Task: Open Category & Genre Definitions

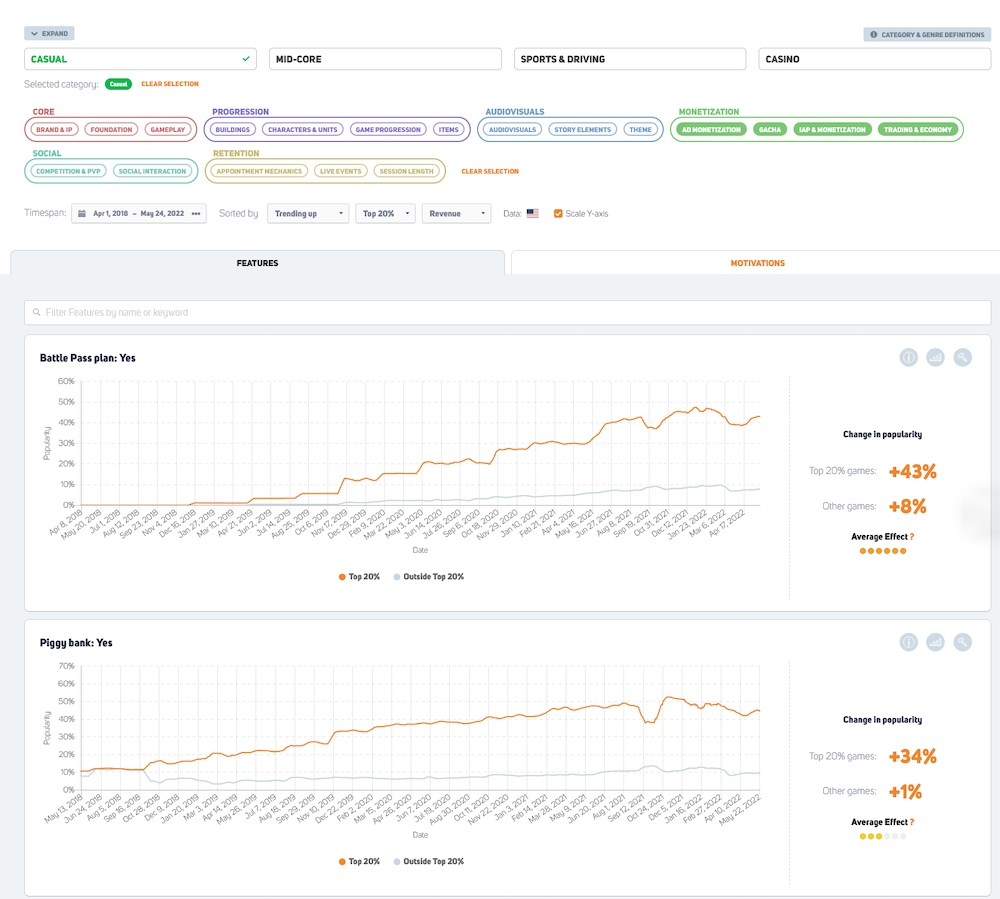Action: coord(927,34)
